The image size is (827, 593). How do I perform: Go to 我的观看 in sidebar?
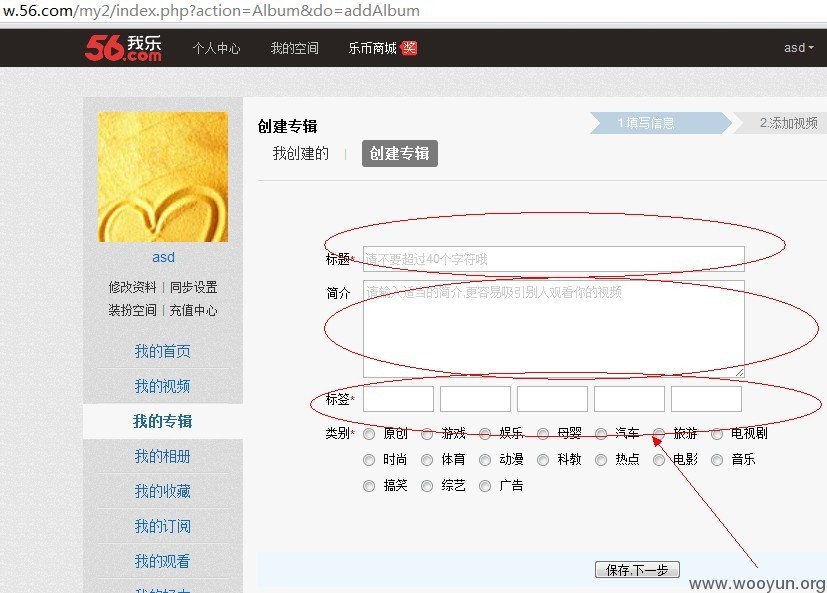point(162,561)
